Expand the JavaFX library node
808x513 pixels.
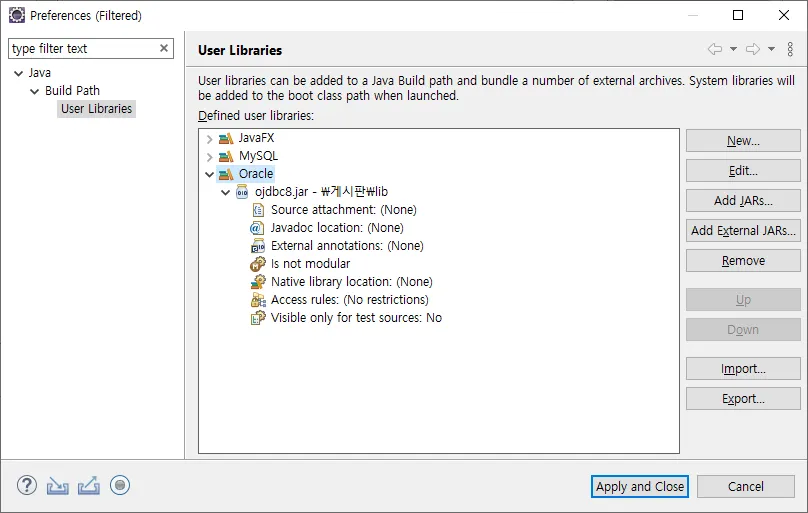tap(209, 138)
